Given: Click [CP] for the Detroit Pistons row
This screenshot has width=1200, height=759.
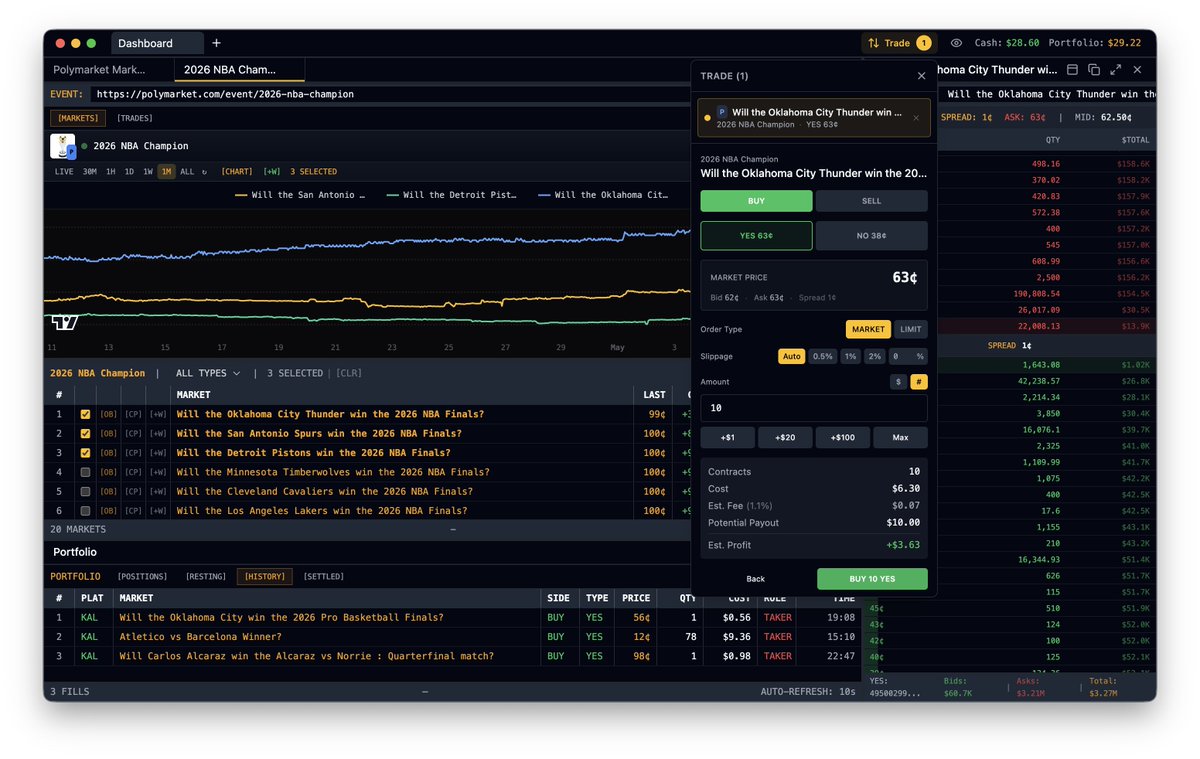Looking at the screenshot, I should coord(133,453).
